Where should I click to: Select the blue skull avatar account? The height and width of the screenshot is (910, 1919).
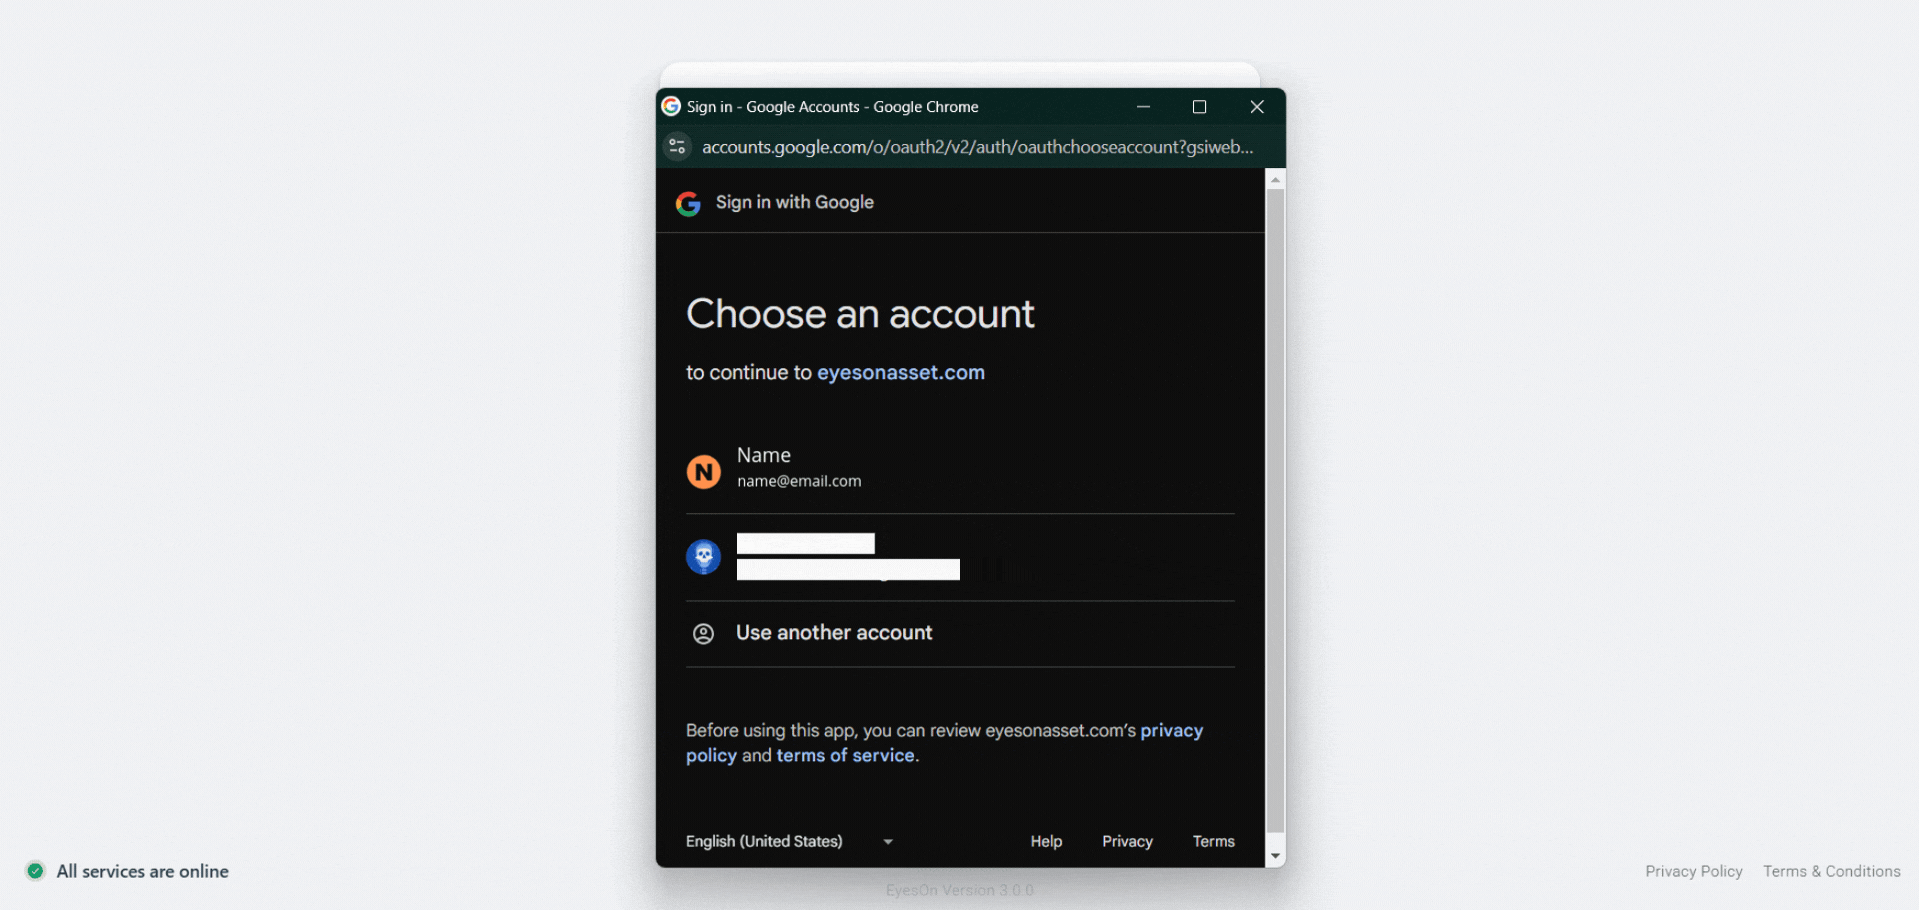click(x=703, y=556)
